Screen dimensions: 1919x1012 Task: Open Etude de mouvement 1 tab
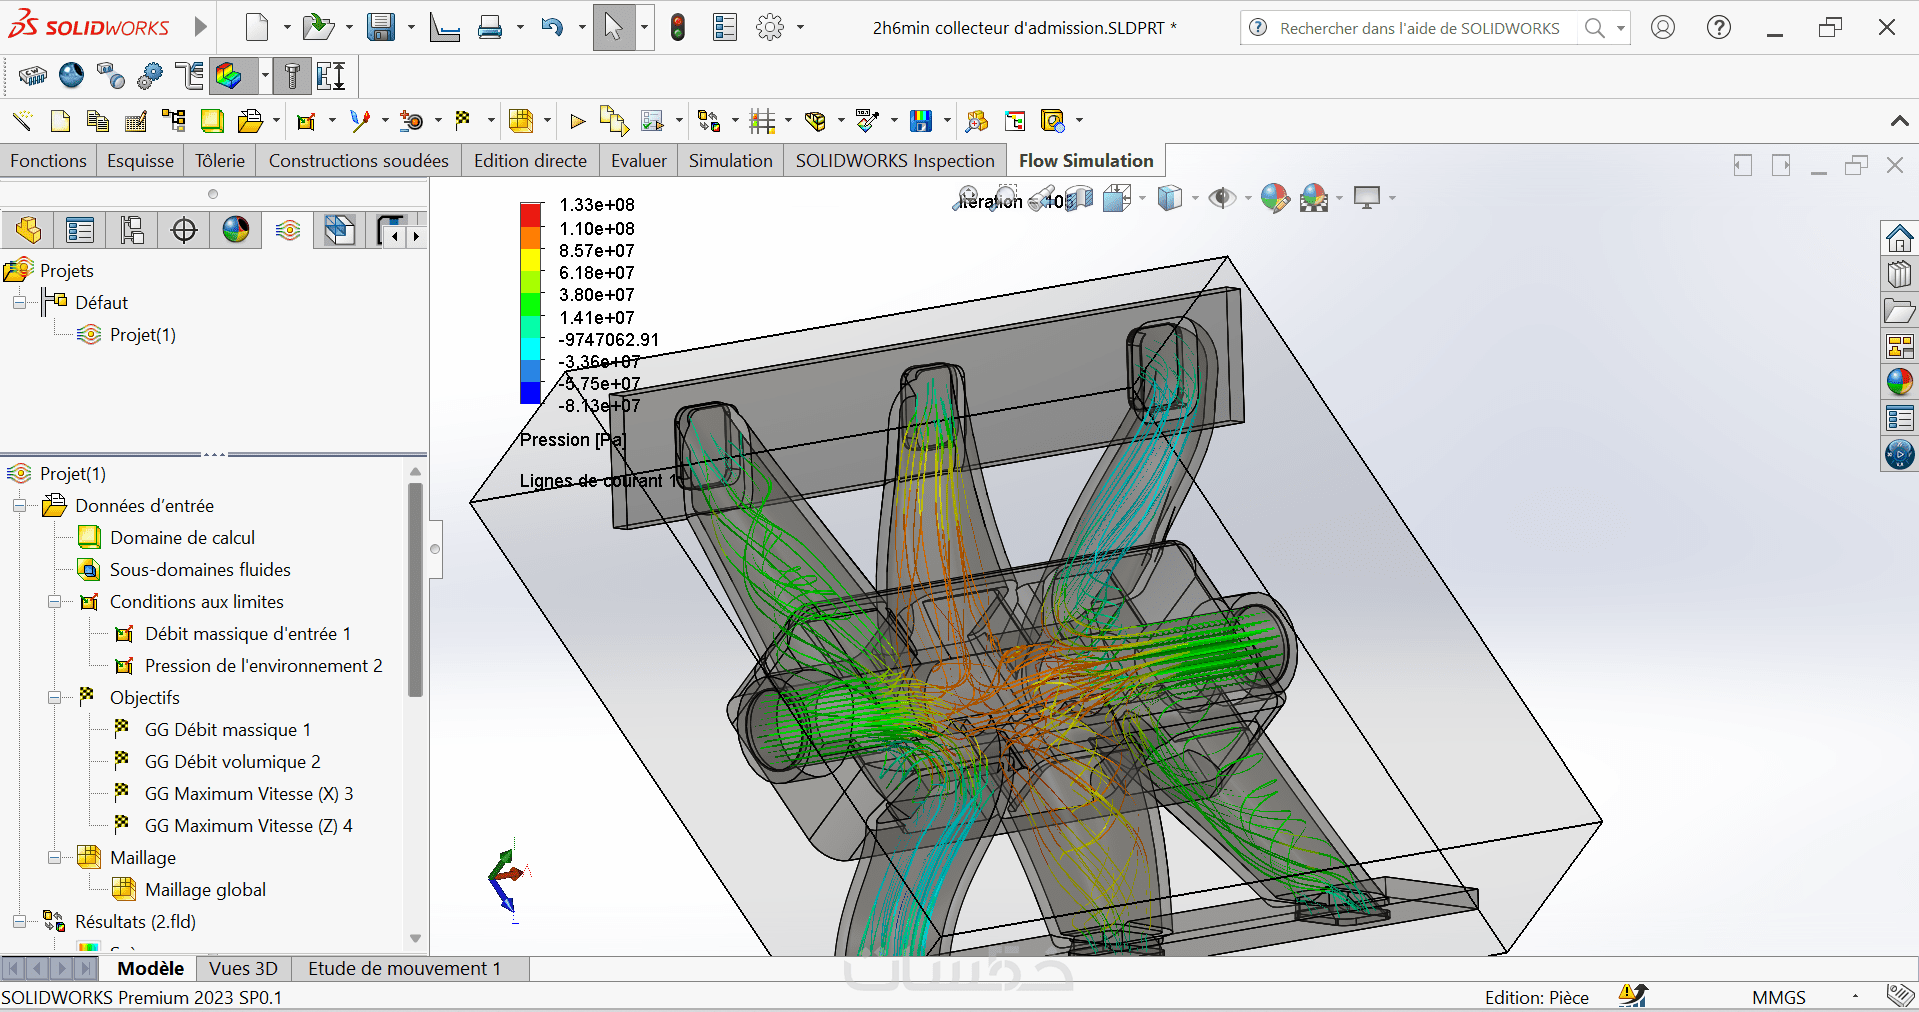[x=404, y=968]
